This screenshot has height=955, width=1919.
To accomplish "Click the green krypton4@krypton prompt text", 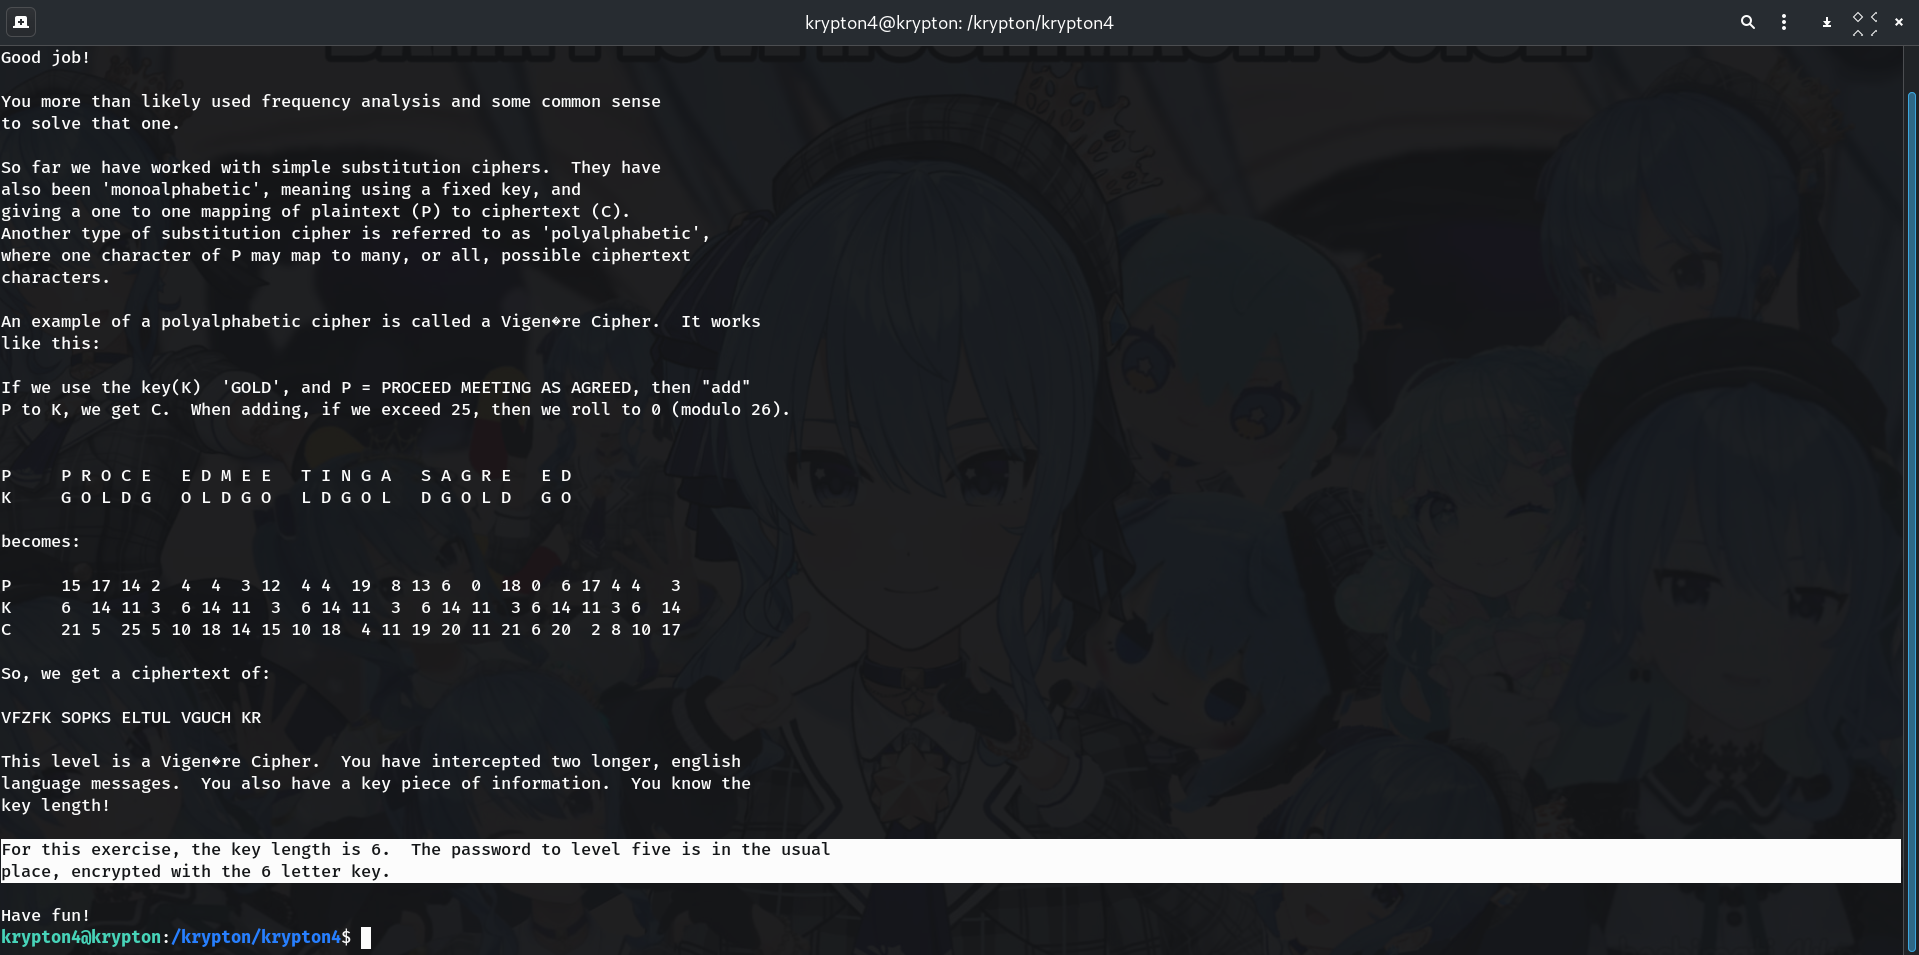I will (80, 937).
